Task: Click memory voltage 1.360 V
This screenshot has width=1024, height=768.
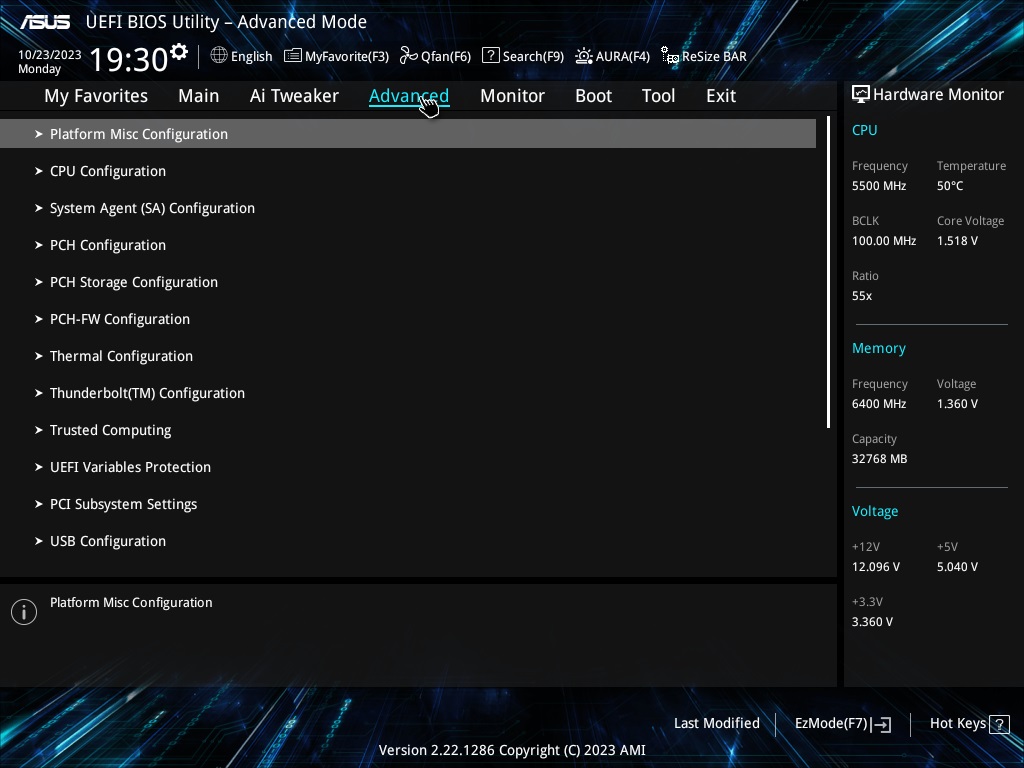Action: tap(957, 404)
